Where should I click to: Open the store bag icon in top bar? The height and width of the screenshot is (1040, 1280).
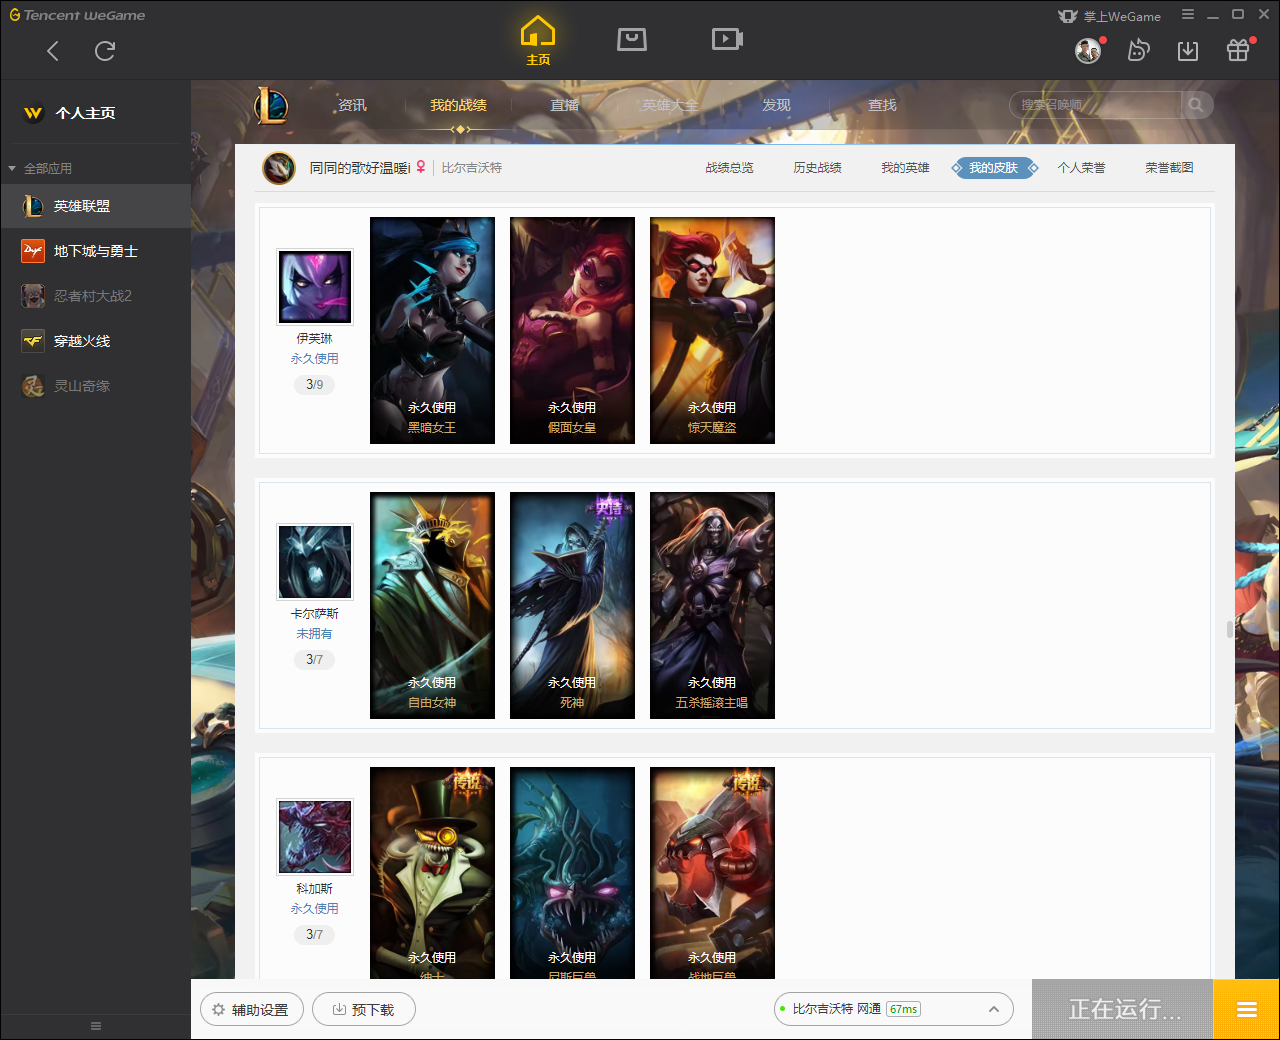pos(632,39)
